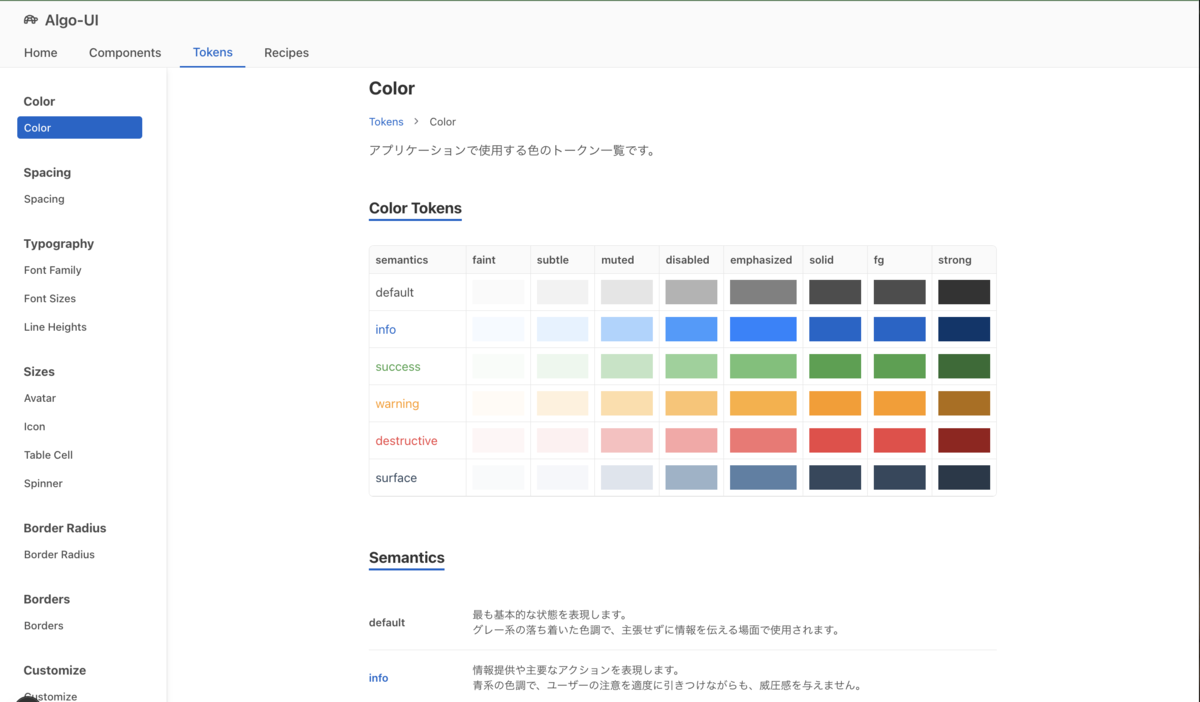Click surface disabled blue-gray swatch
Screen dimensions: 1200x702
[x=691, y=477]
